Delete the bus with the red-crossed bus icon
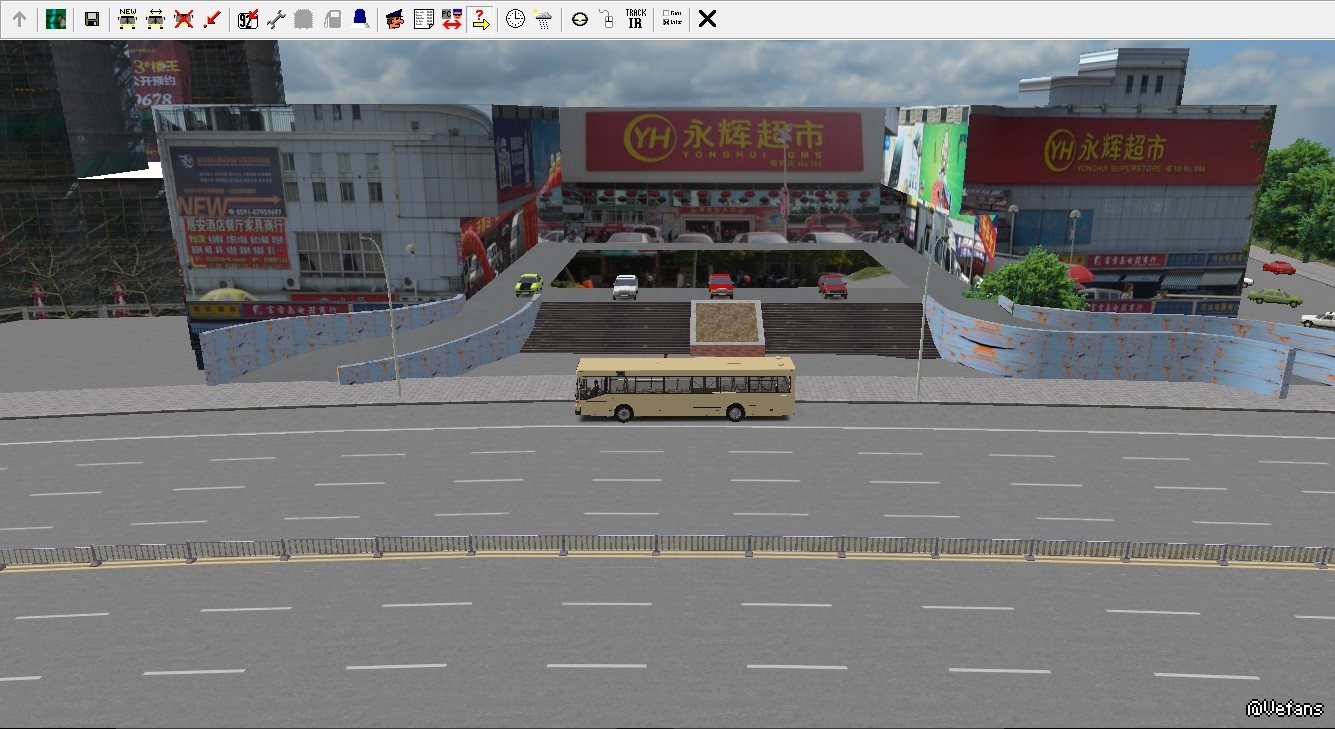Image resolution: width=1335 pixels, height=729 pixels. (x=184, y=19)
